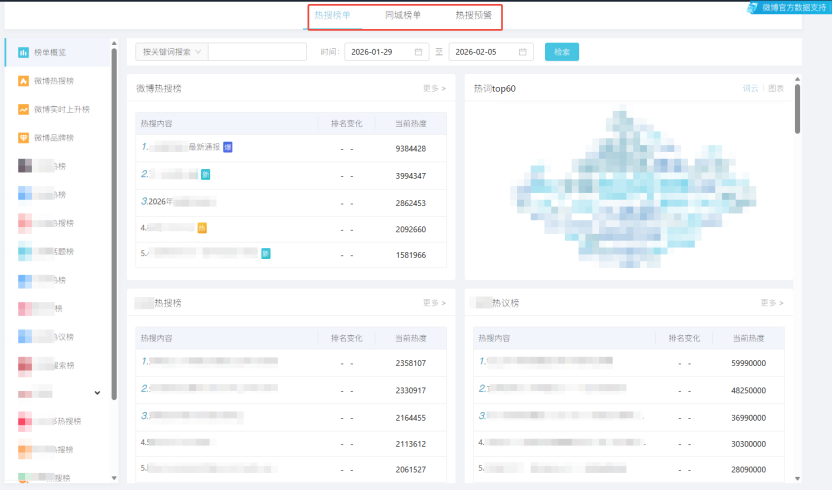Click the 榜单概览 bar chart icon

23,52
